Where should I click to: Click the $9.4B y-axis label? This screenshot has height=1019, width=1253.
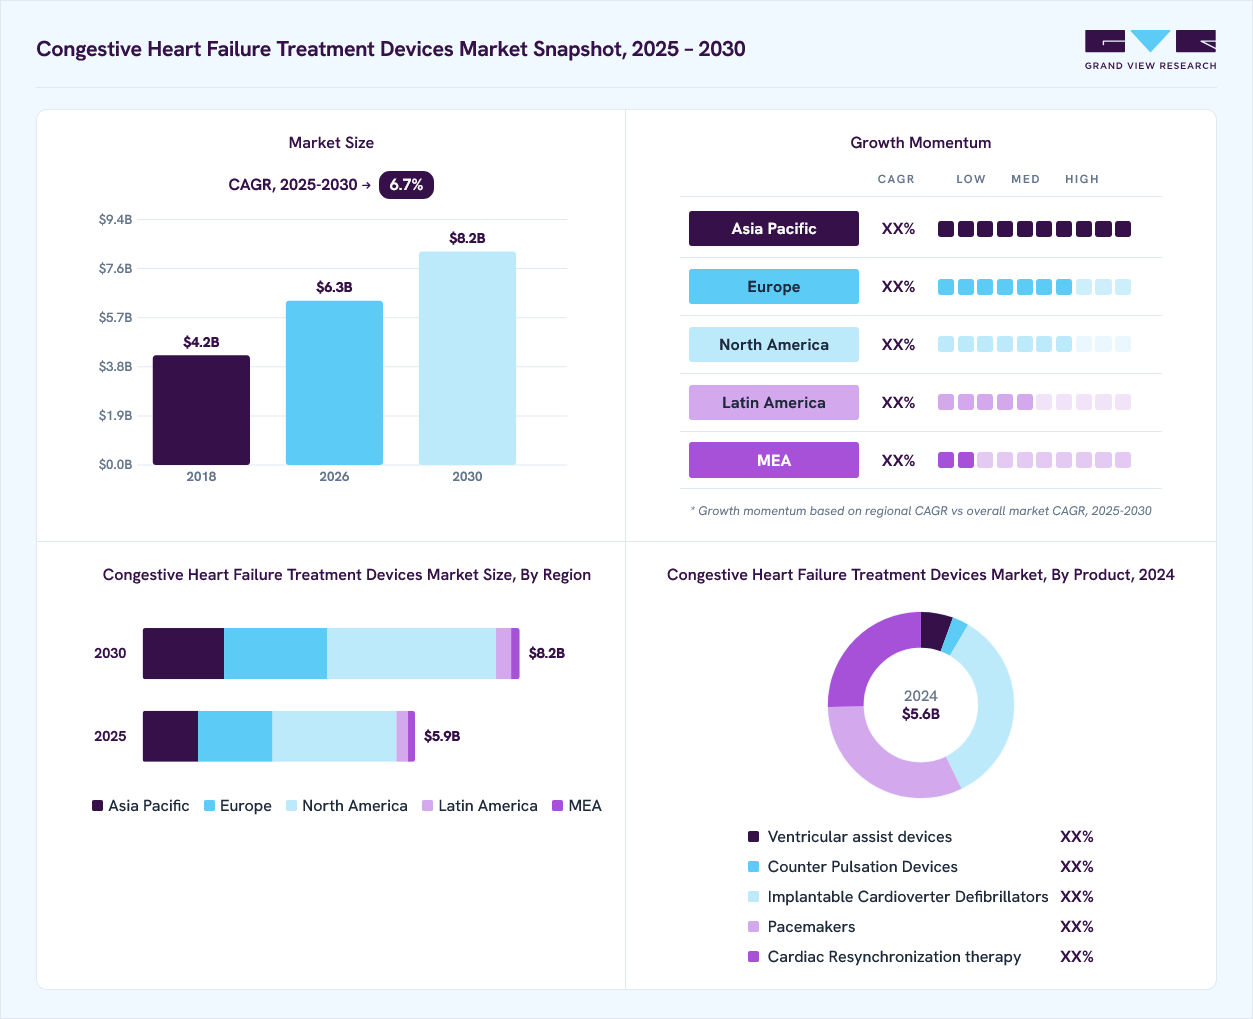tap(115, 219)
